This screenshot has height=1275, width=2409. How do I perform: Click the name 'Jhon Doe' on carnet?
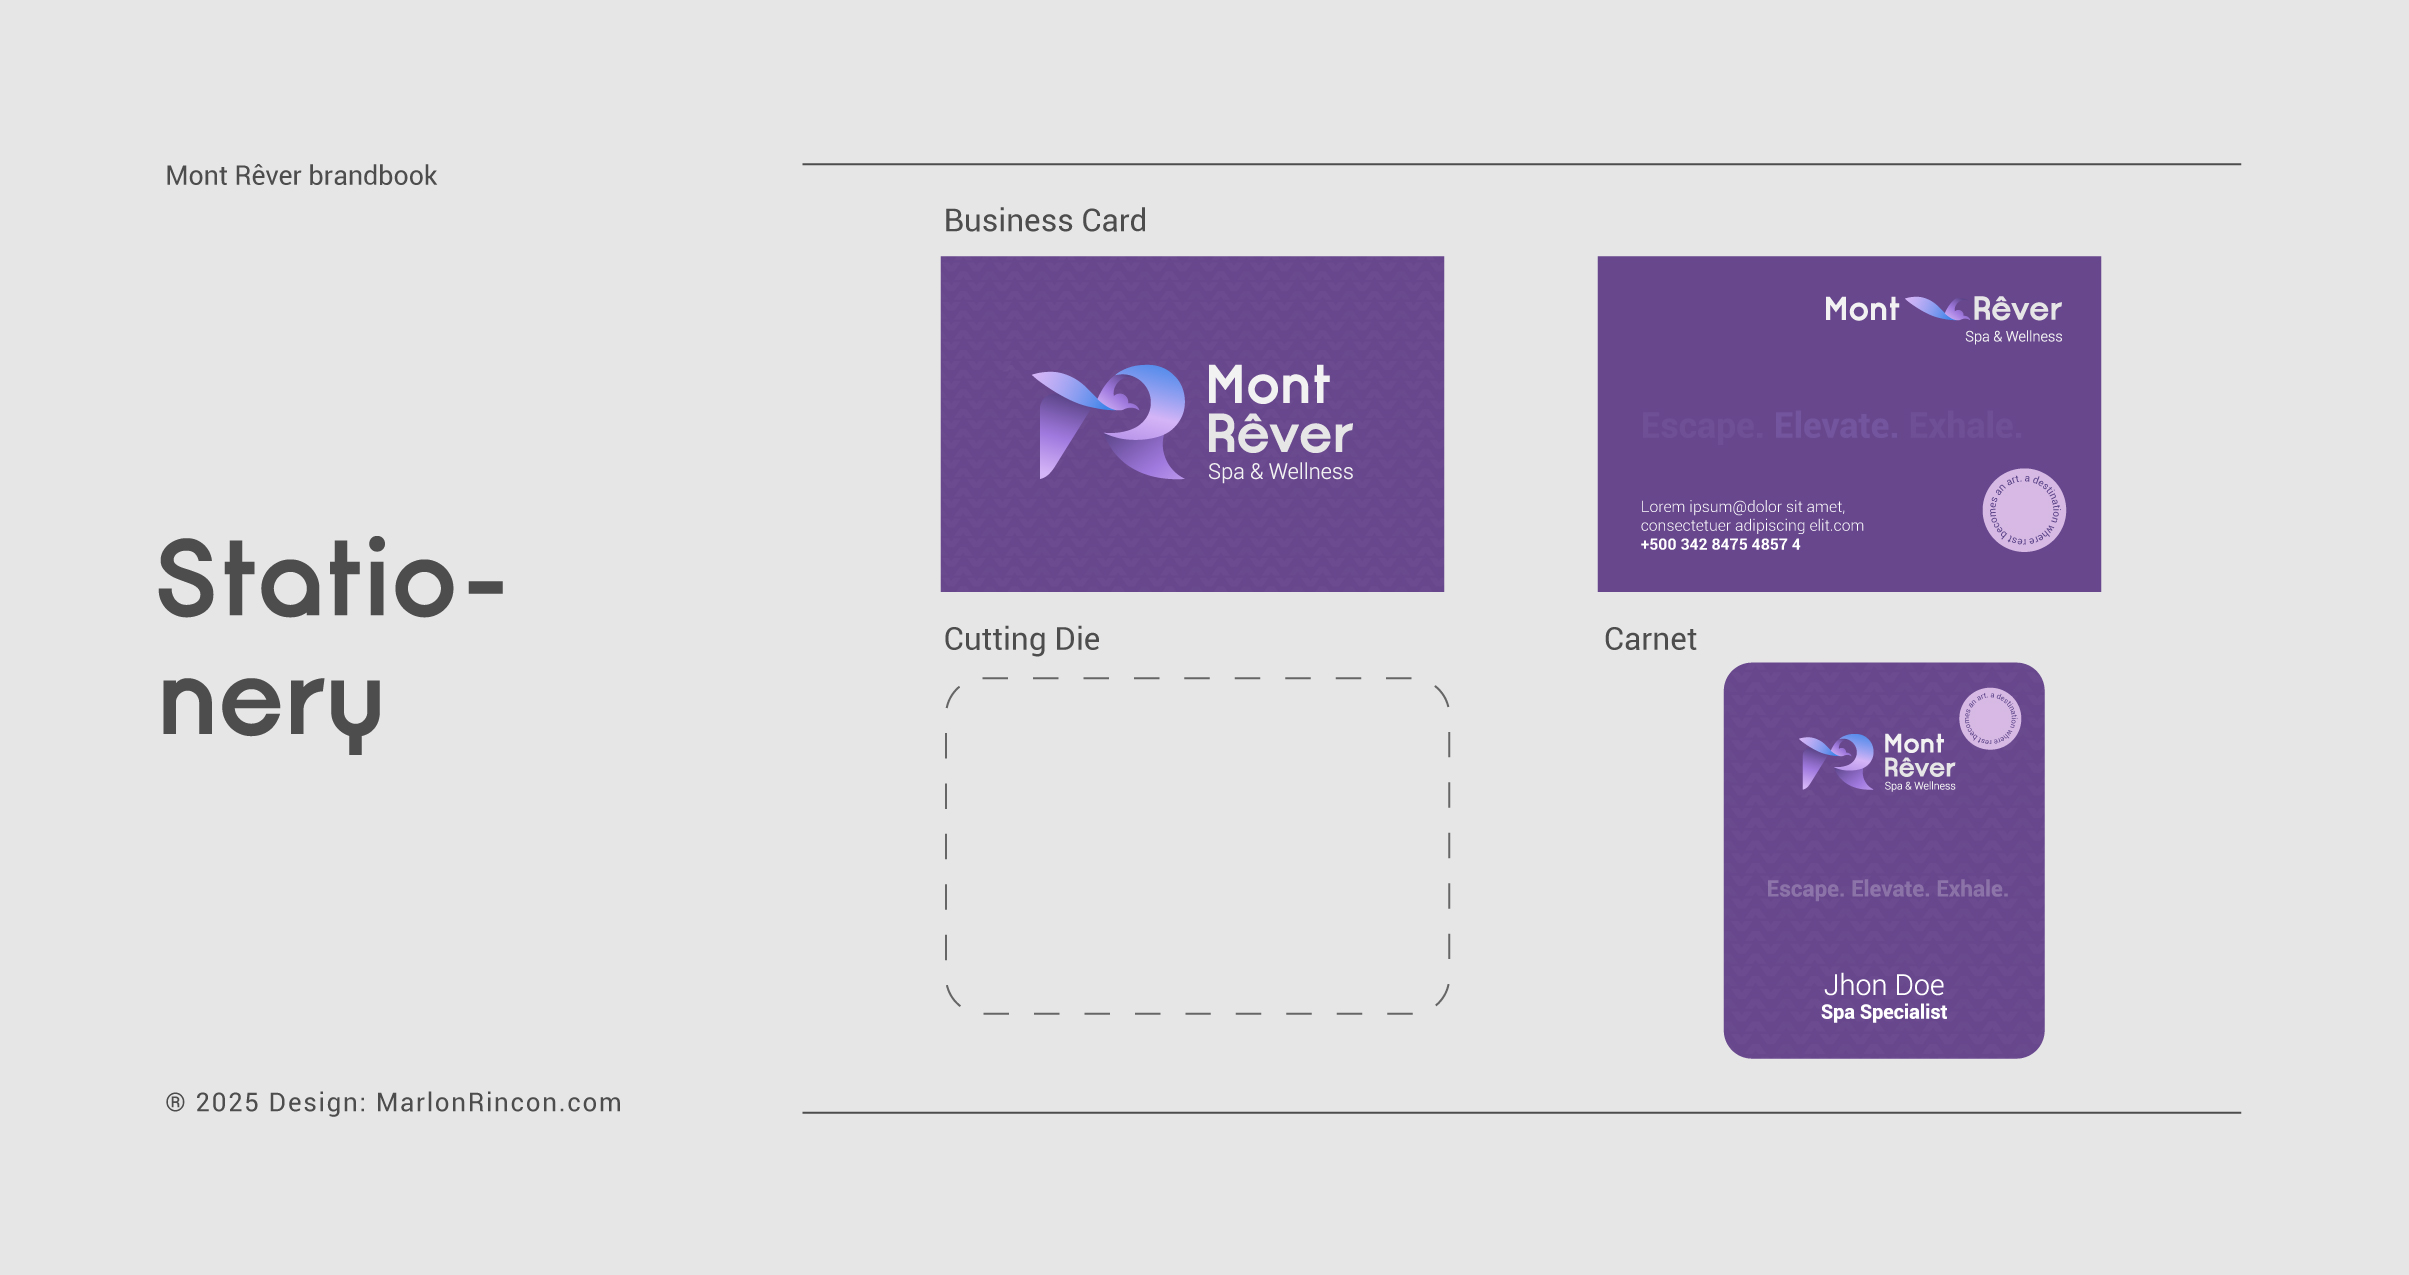[1884, 985]
